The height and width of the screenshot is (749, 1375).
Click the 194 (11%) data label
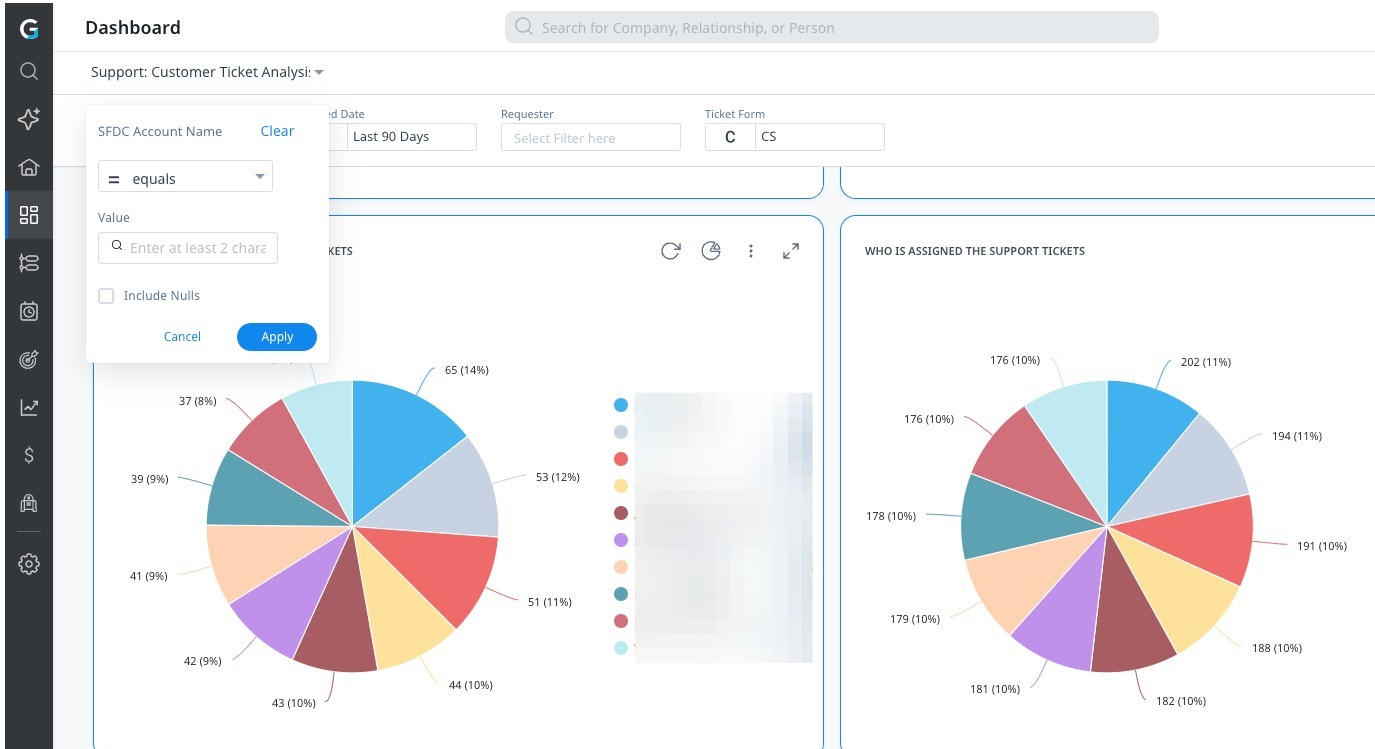coord(1297,436)
